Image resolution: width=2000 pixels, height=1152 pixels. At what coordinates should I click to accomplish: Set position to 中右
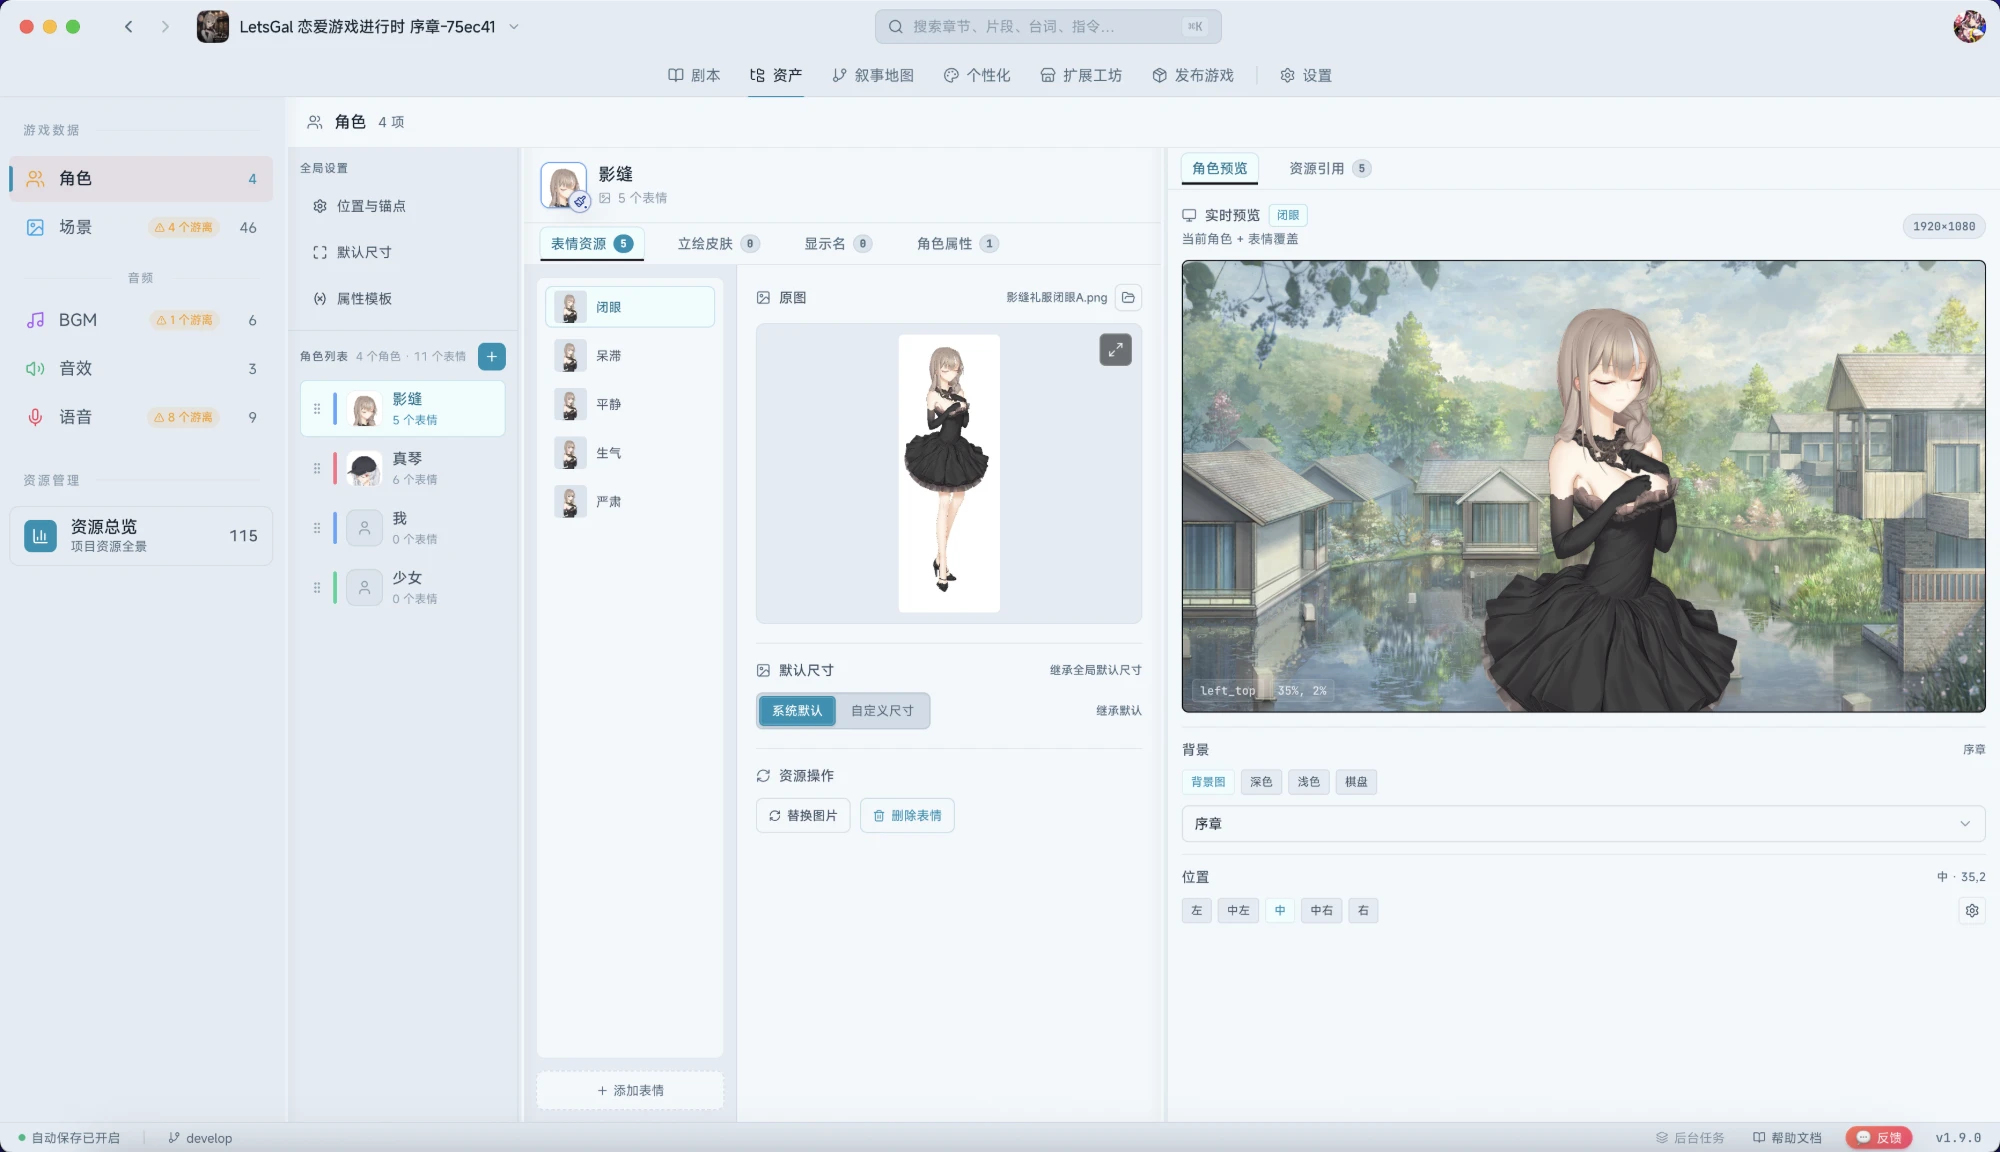click(x=1322, y=911)
